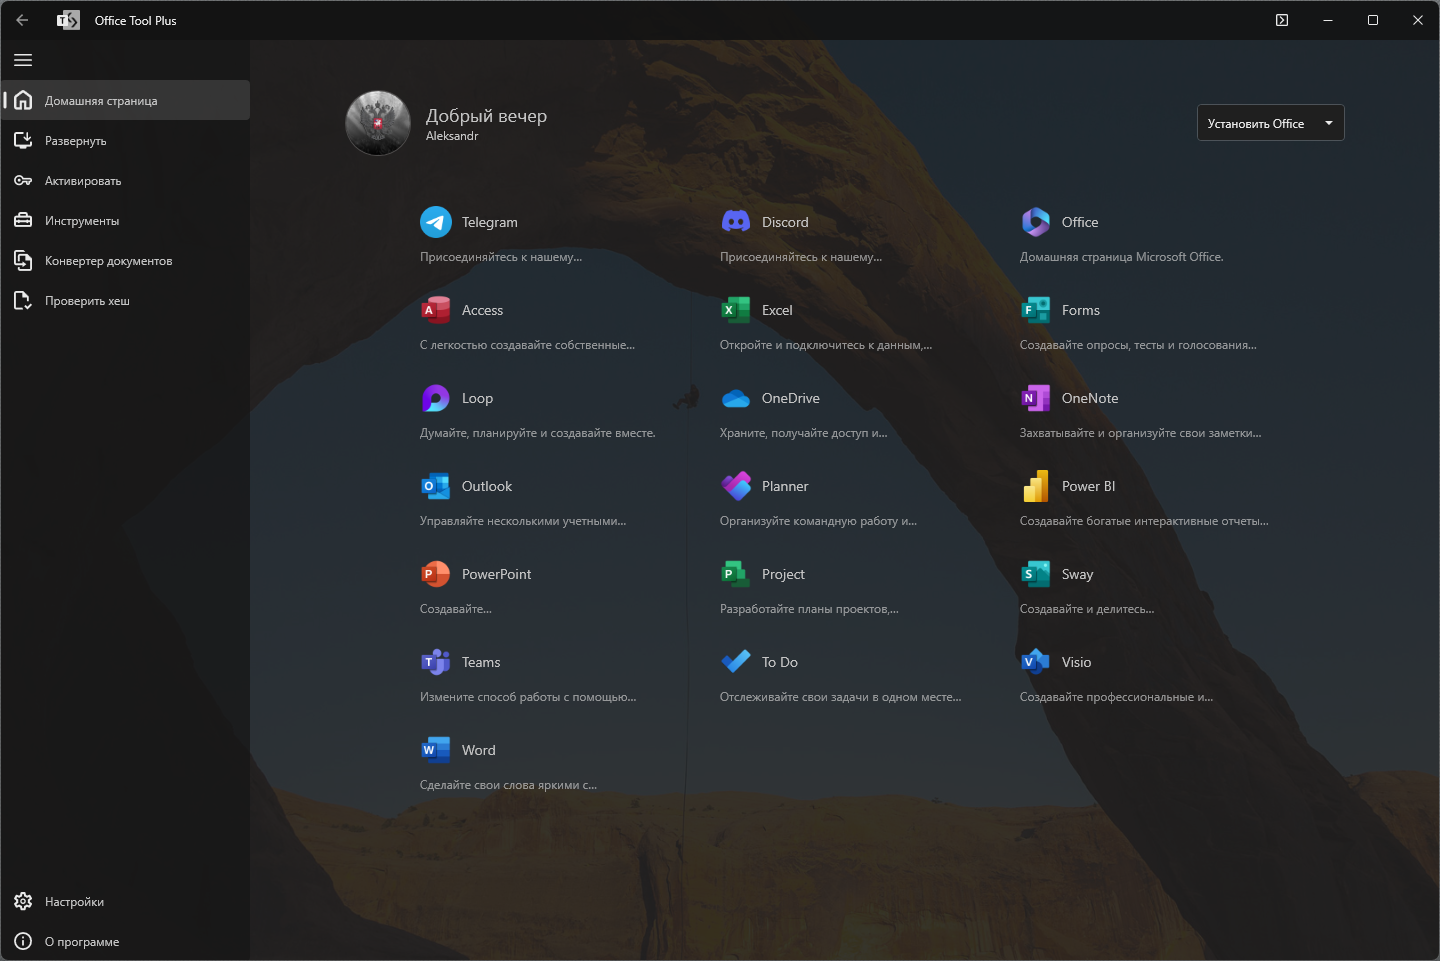Select the Planner app icon

tap(736, 486)
